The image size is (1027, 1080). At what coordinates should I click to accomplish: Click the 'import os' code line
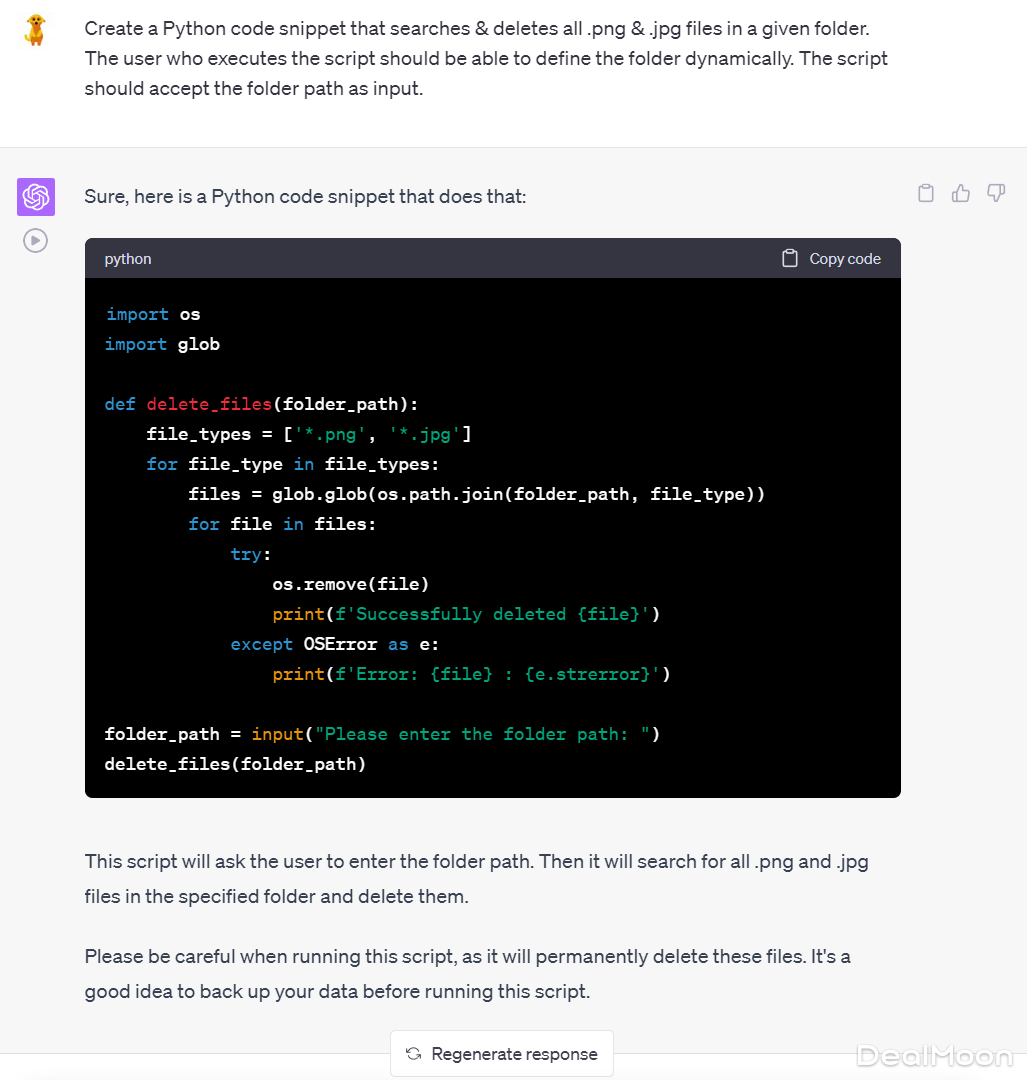(153, 314)
